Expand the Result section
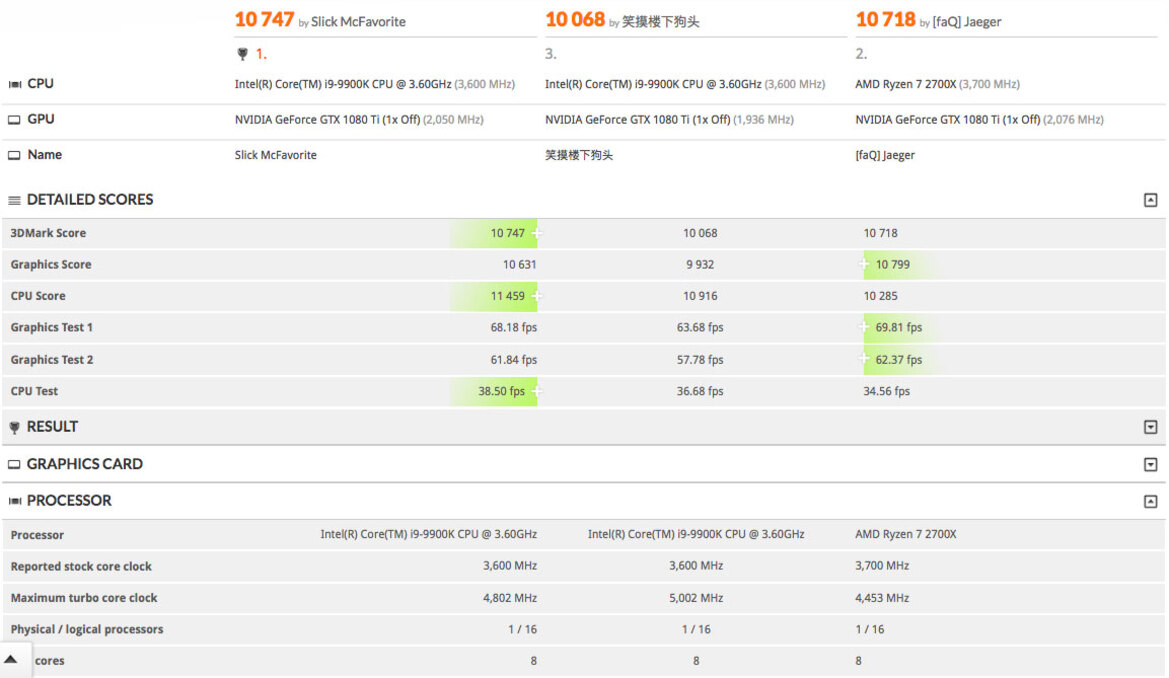This screenshot has height=678, width=1169. 1150,427
